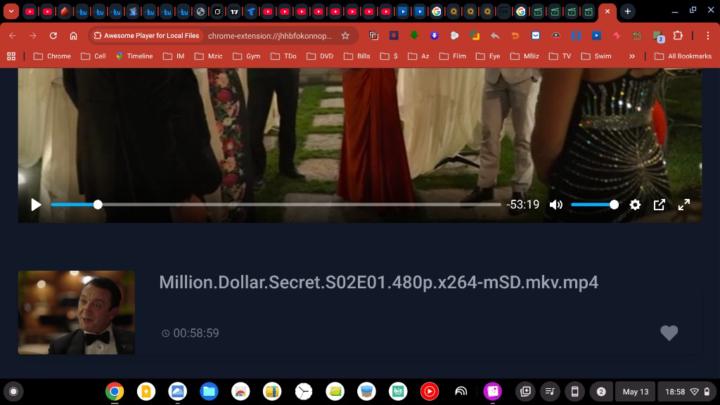
Task: Open a new tab with plus button
Action: [628, 11]
